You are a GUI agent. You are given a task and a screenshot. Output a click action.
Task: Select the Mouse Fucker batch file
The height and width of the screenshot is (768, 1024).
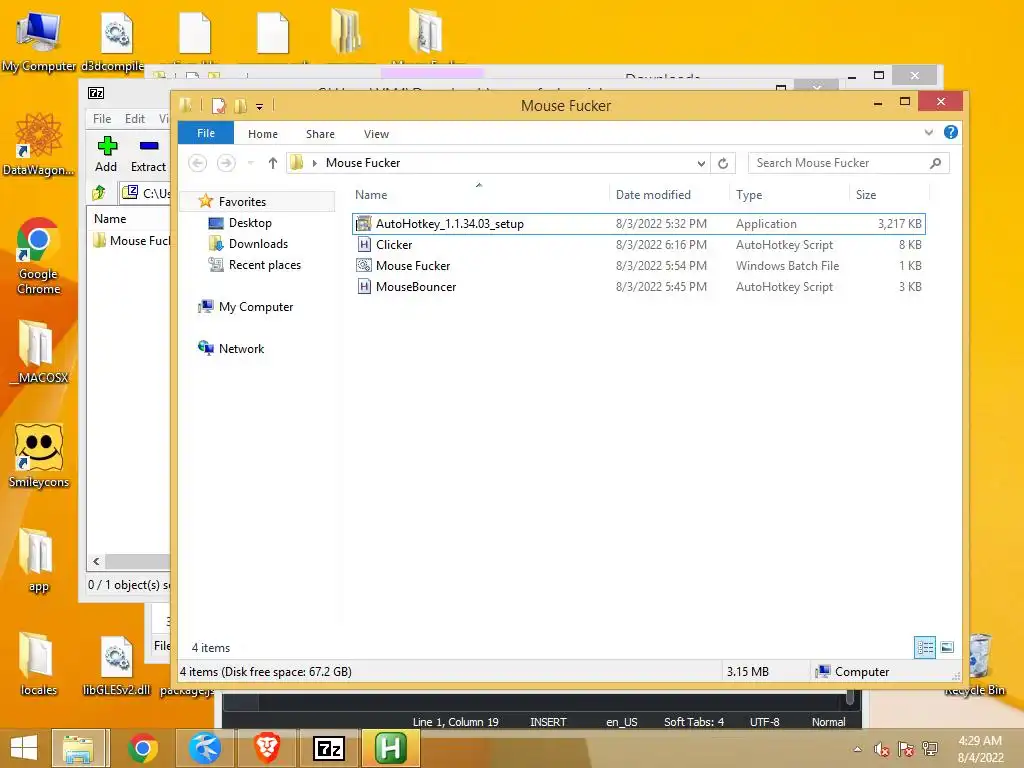coord(639,266)
